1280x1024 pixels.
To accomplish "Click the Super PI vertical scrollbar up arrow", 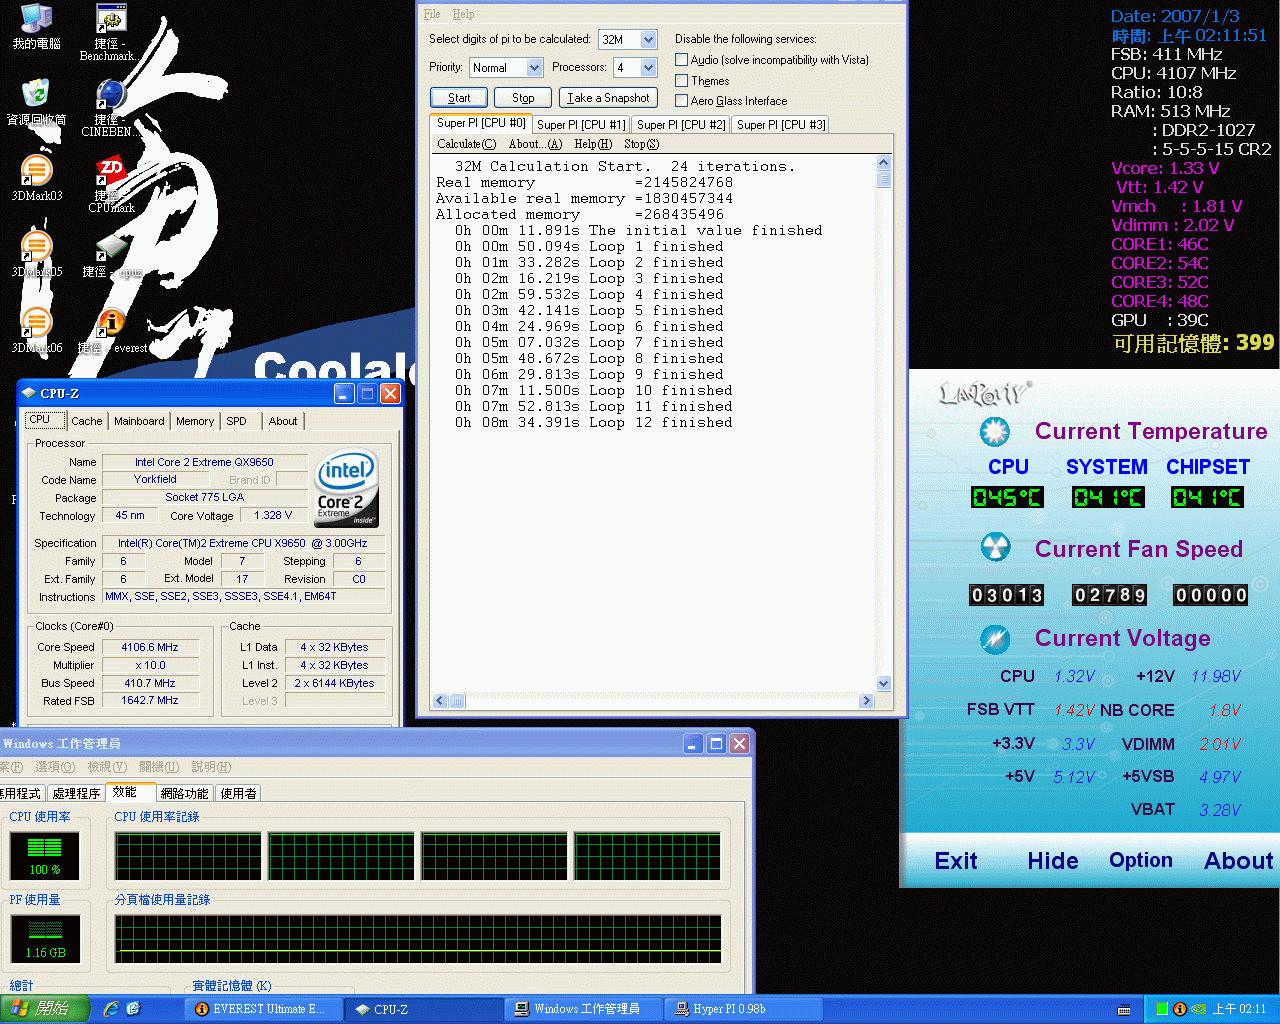I will coord(883,163).
